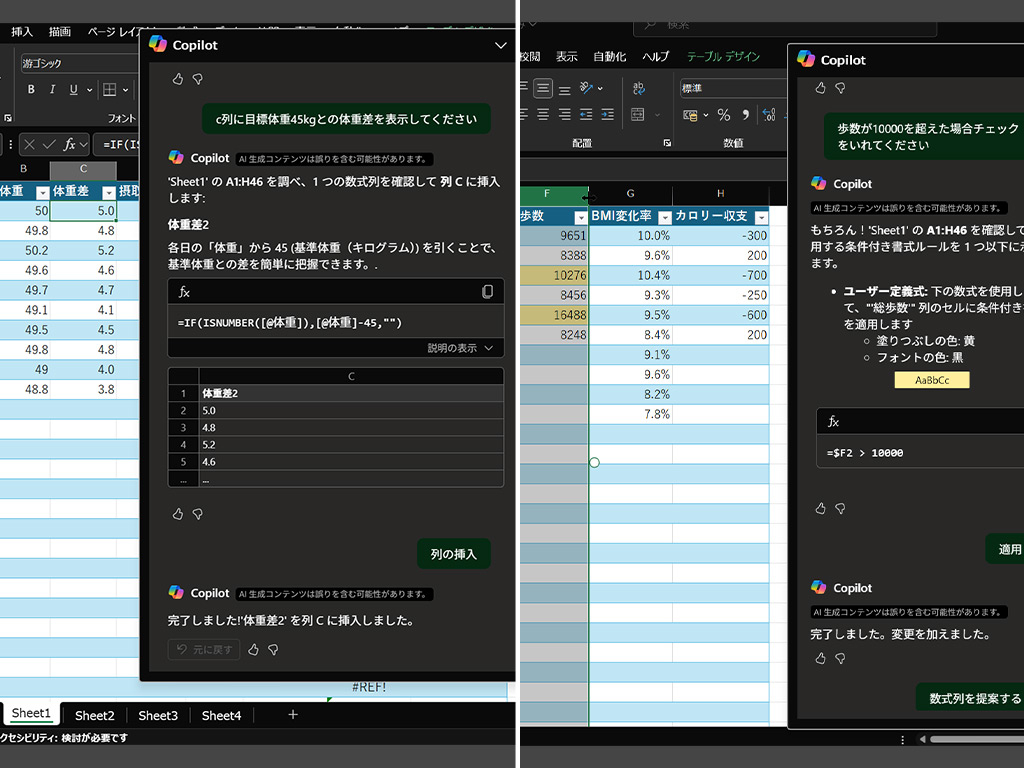Thumbs up the 完了しました '体重差2' response
Image resolution: width=1024 pixels, height=768 pixels.
click(253, 649)
